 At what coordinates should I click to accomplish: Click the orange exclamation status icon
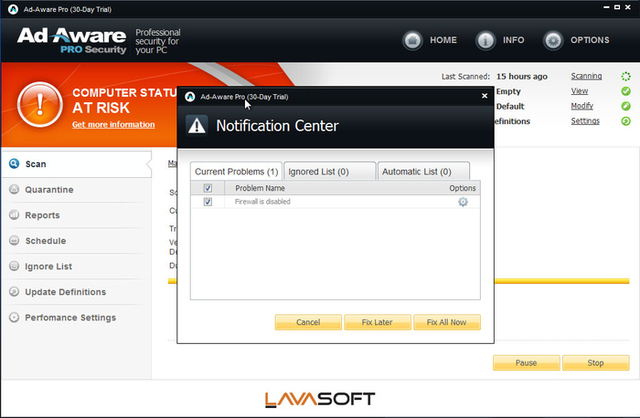pos(40,104)
